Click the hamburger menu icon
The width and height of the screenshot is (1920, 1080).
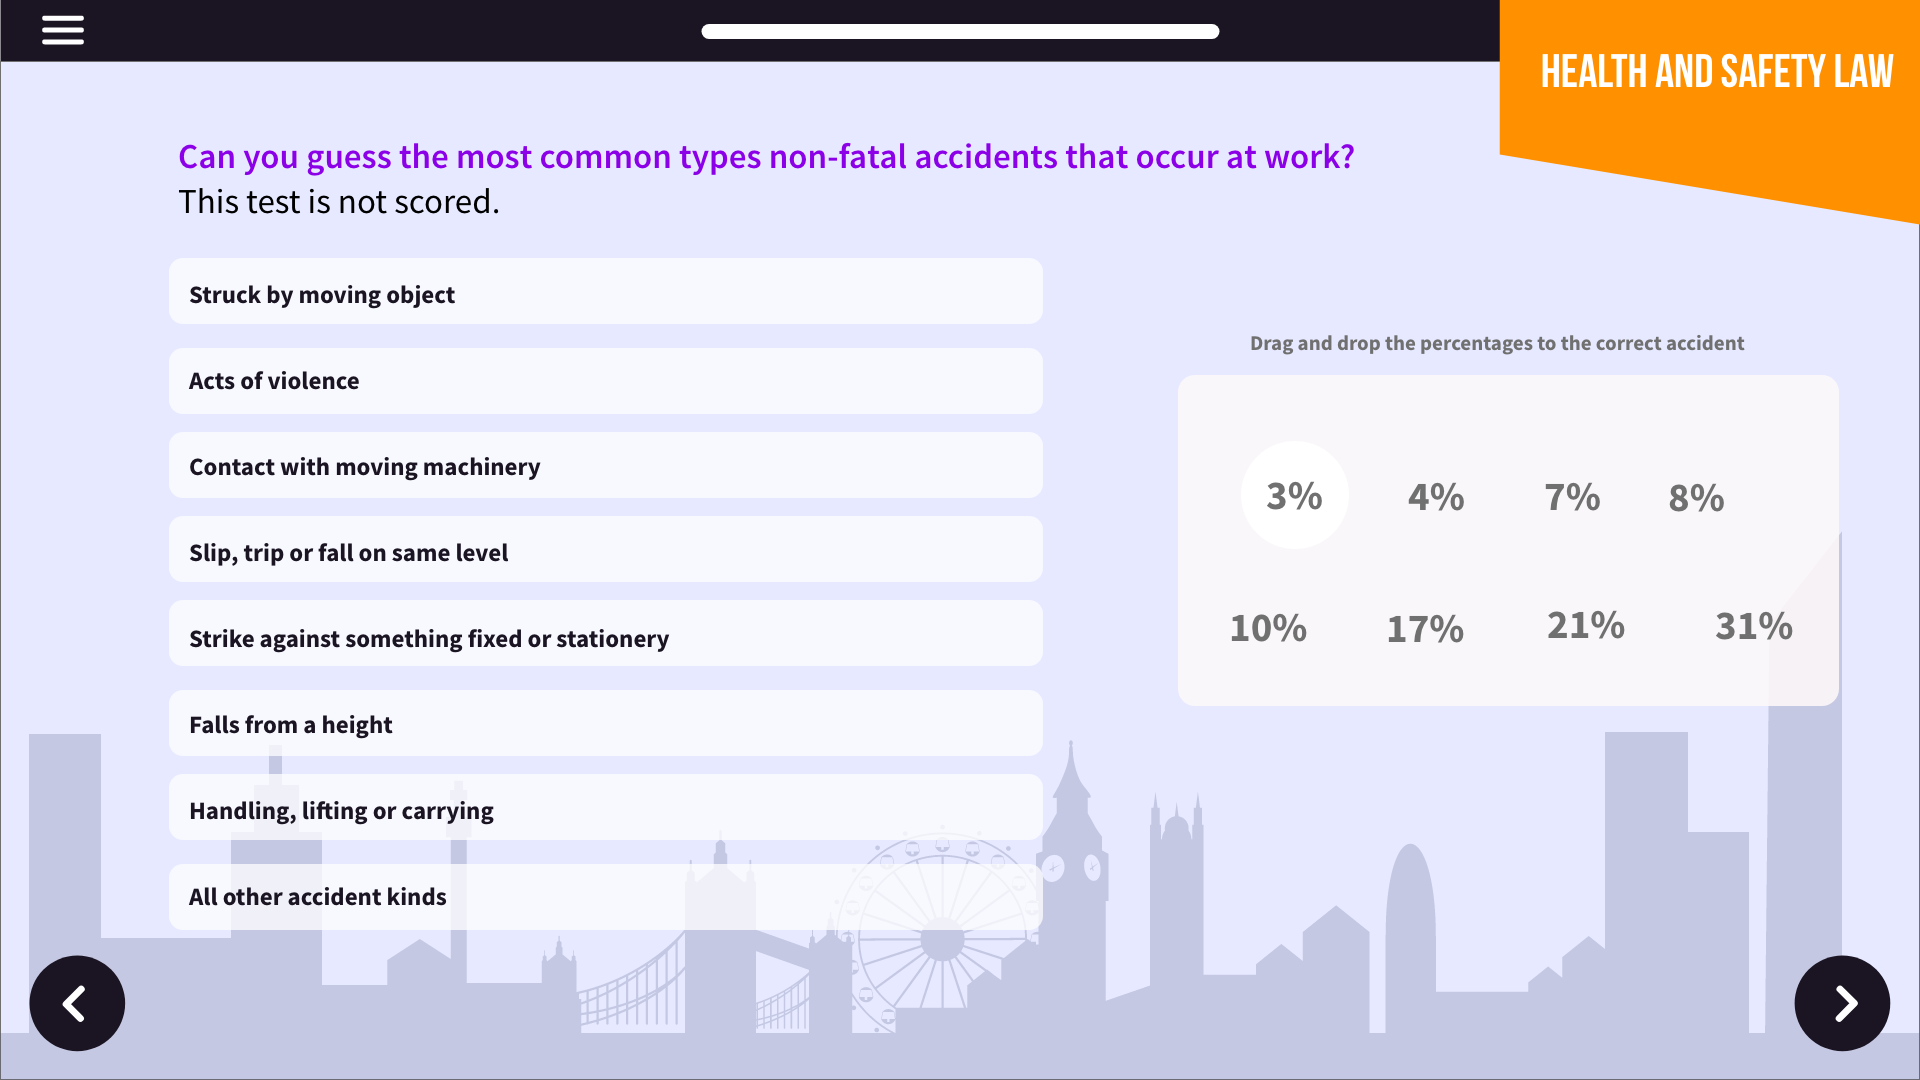63,30
